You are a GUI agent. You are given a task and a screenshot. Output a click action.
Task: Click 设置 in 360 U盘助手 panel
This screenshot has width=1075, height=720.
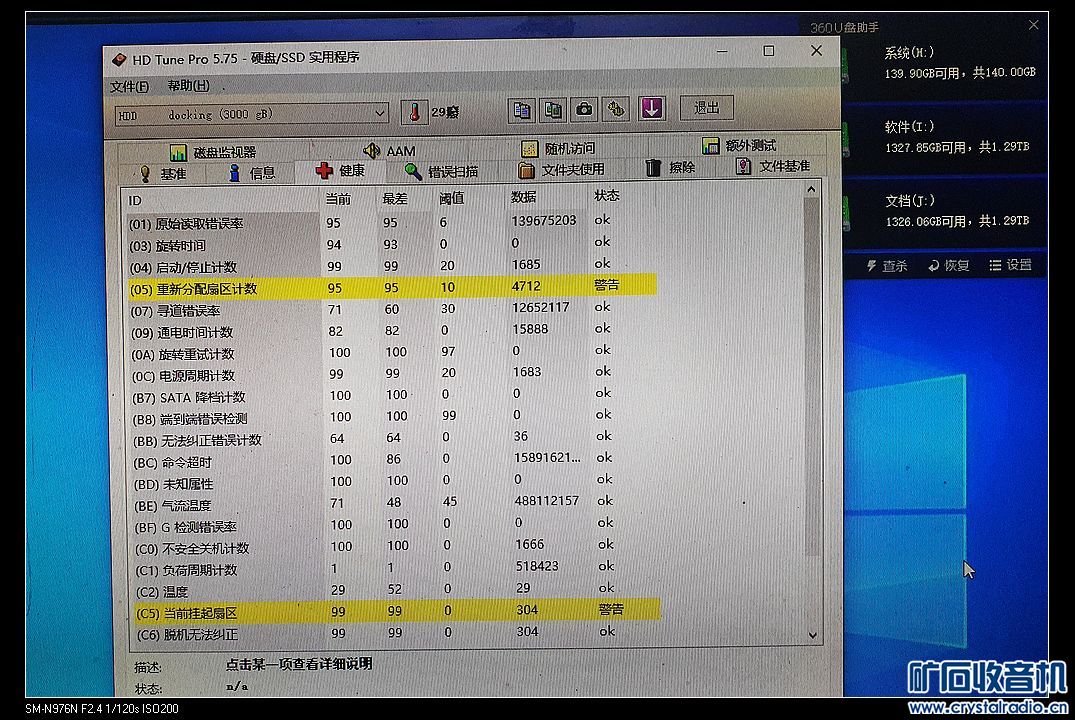point(1011,265)
